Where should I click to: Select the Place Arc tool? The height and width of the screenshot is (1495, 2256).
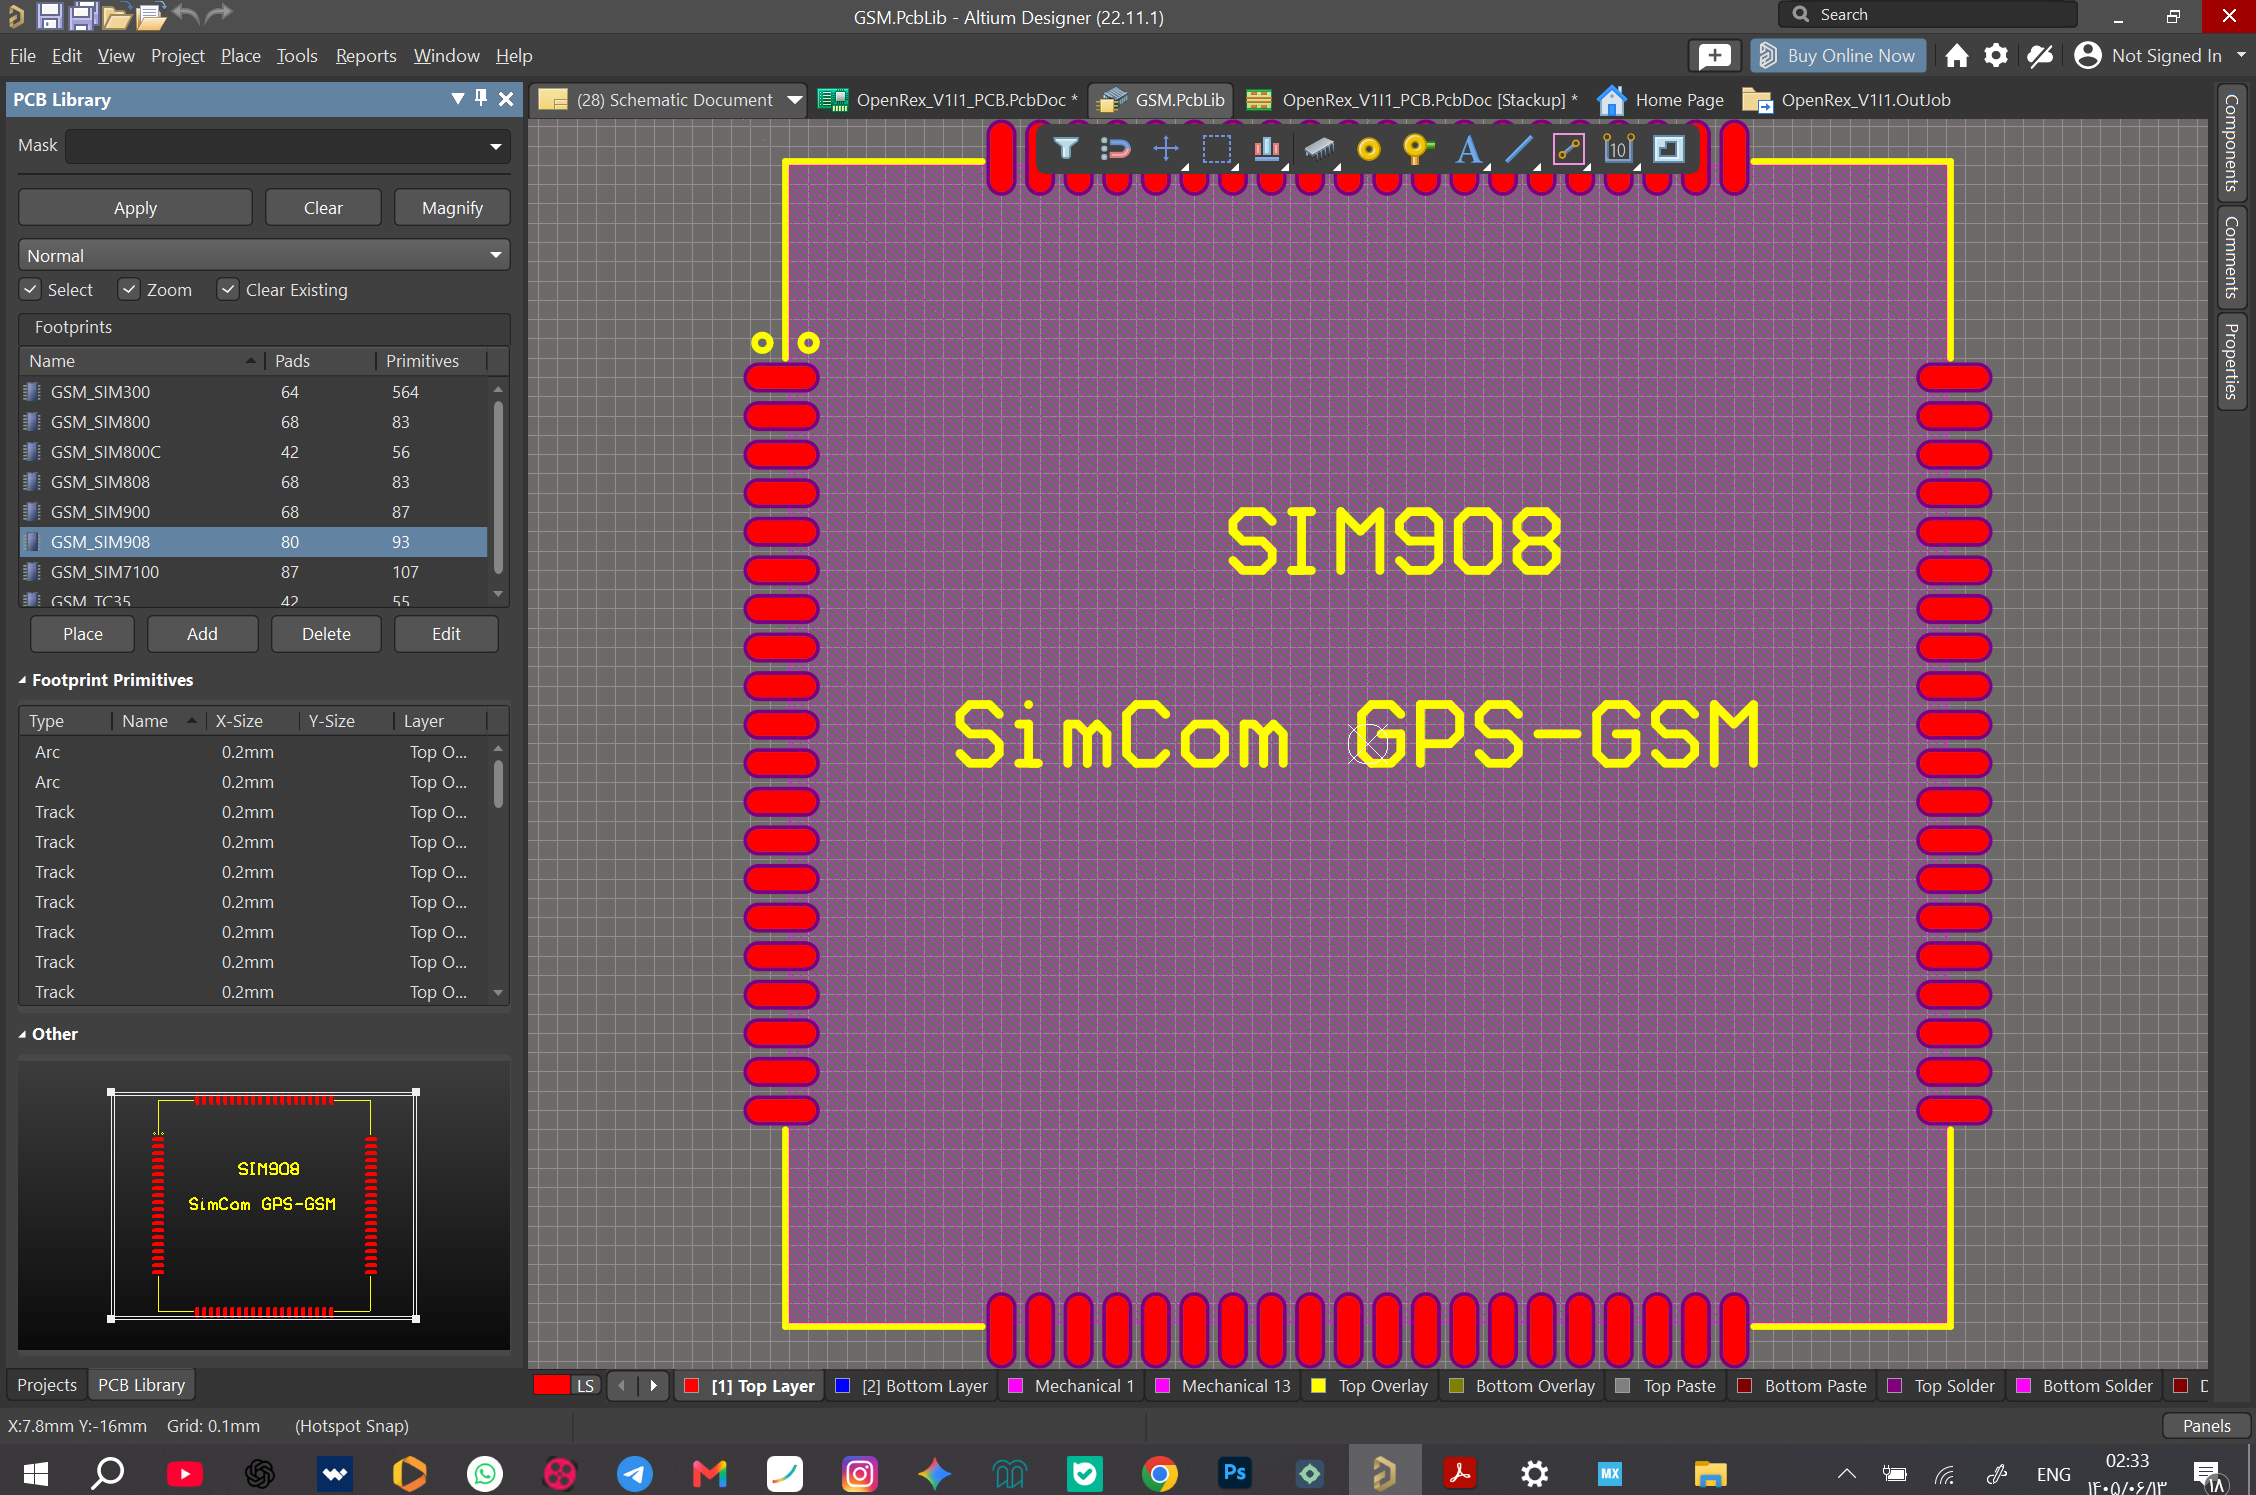[1569, 149]
